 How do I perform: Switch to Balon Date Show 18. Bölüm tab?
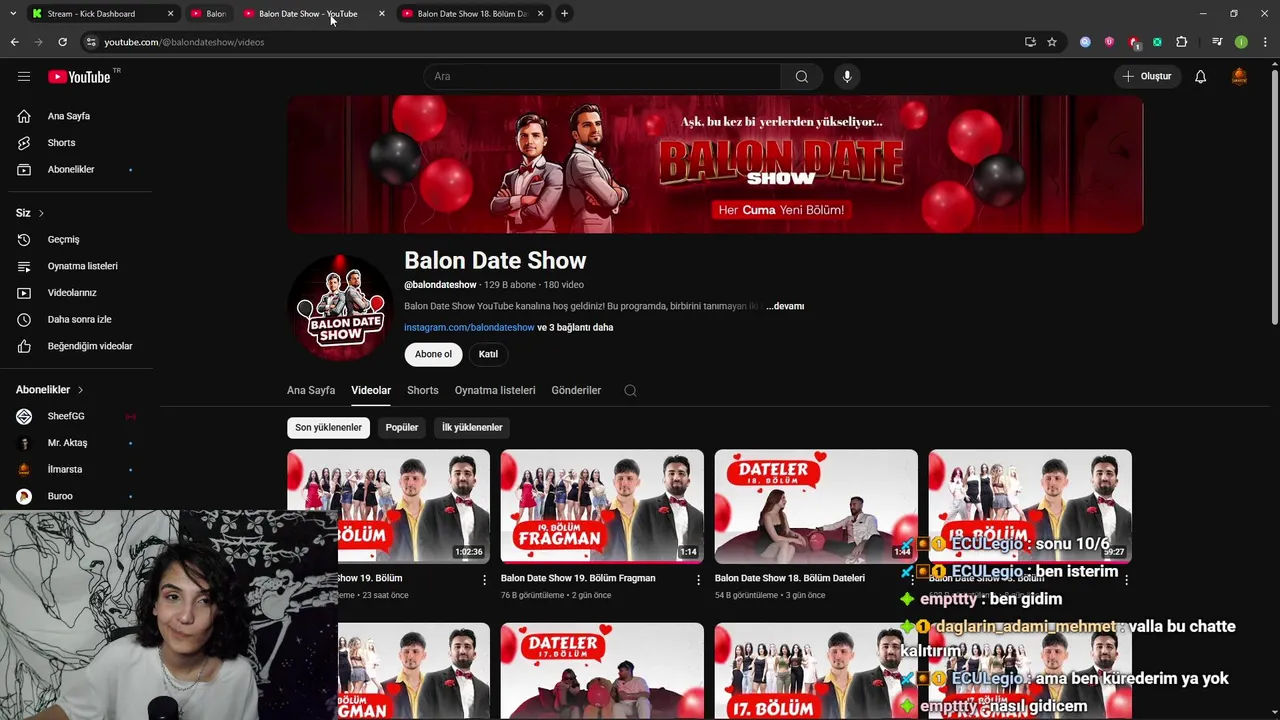(x=473, y=13)
